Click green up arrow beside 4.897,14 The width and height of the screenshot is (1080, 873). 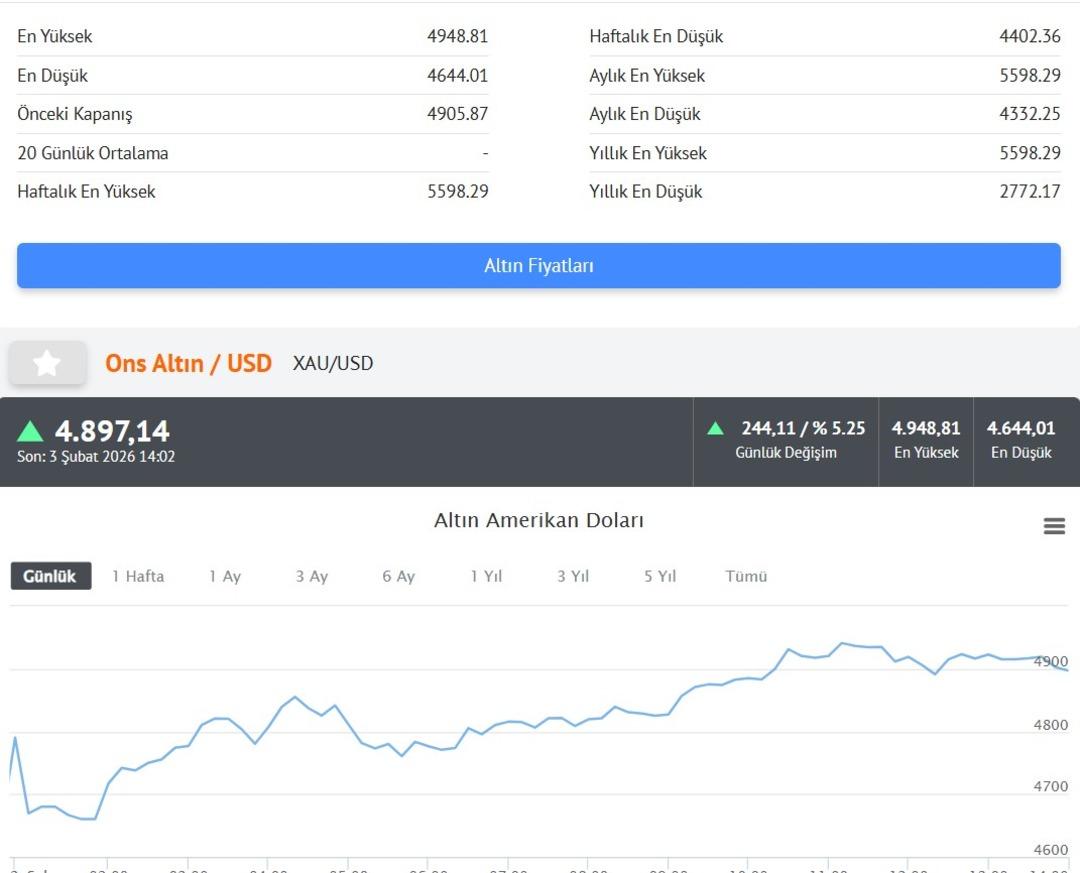tap(31, 431)
